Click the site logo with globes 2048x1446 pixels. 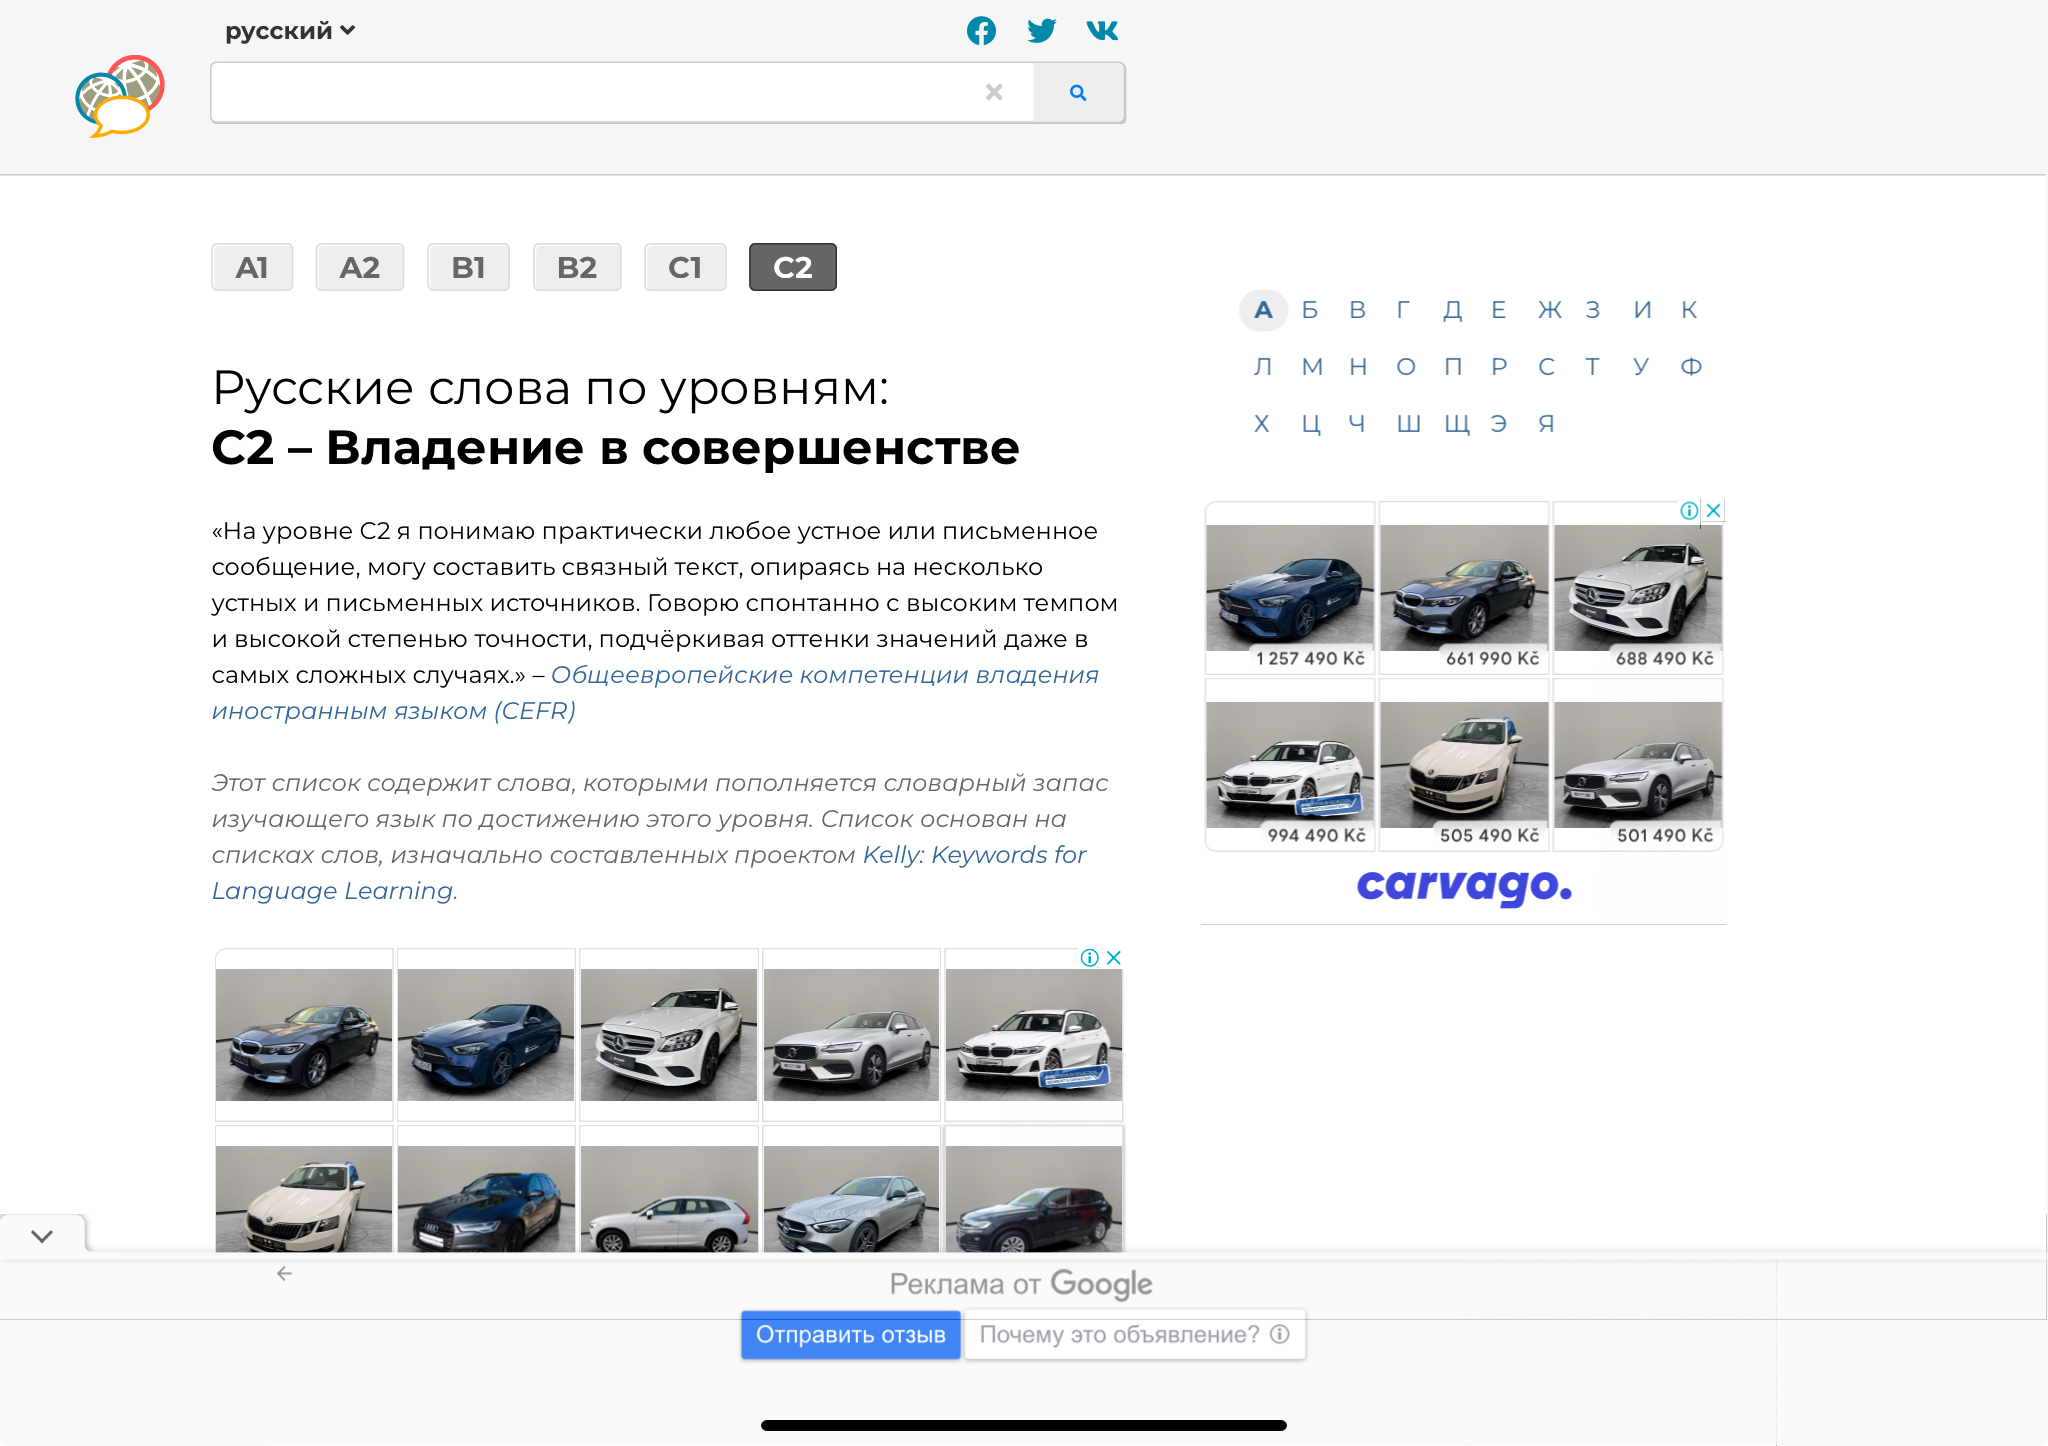[x=120, y=96]
